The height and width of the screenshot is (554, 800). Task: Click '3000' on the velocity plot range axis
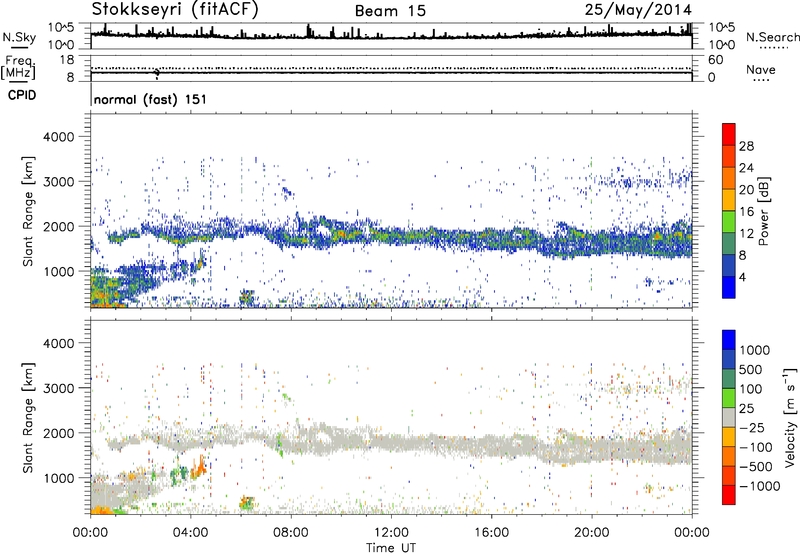click(58, 388)
